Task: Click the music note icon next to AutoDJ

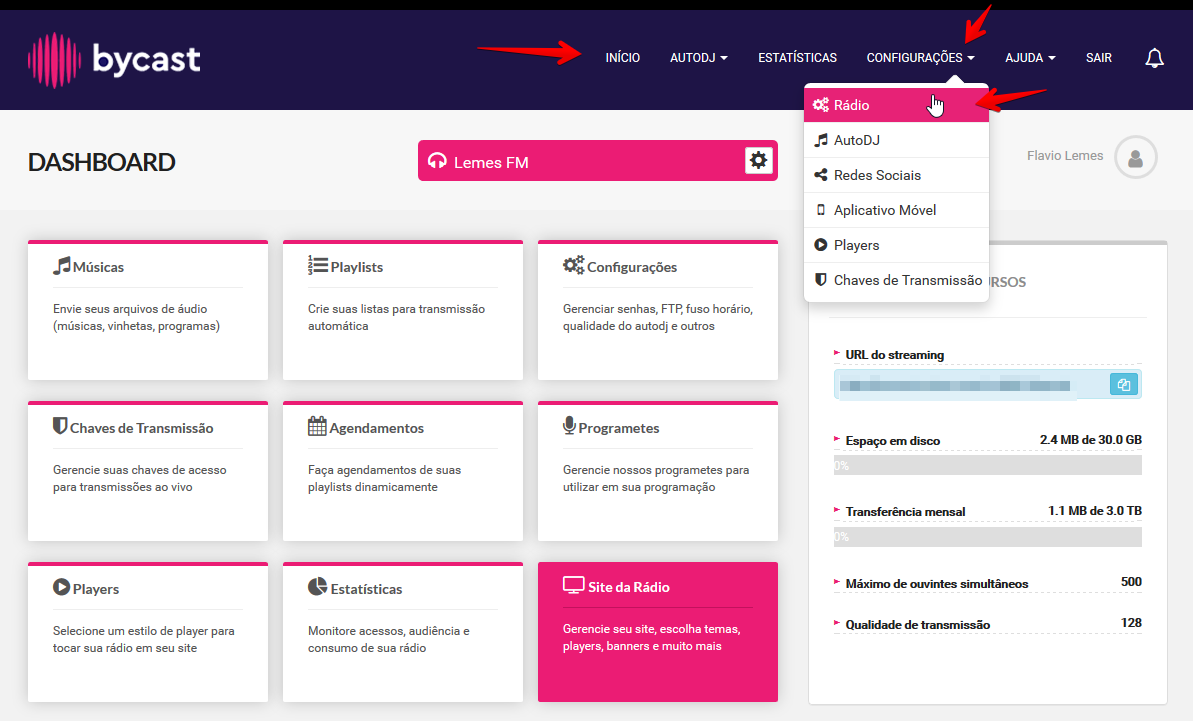Action: (821, 140)
